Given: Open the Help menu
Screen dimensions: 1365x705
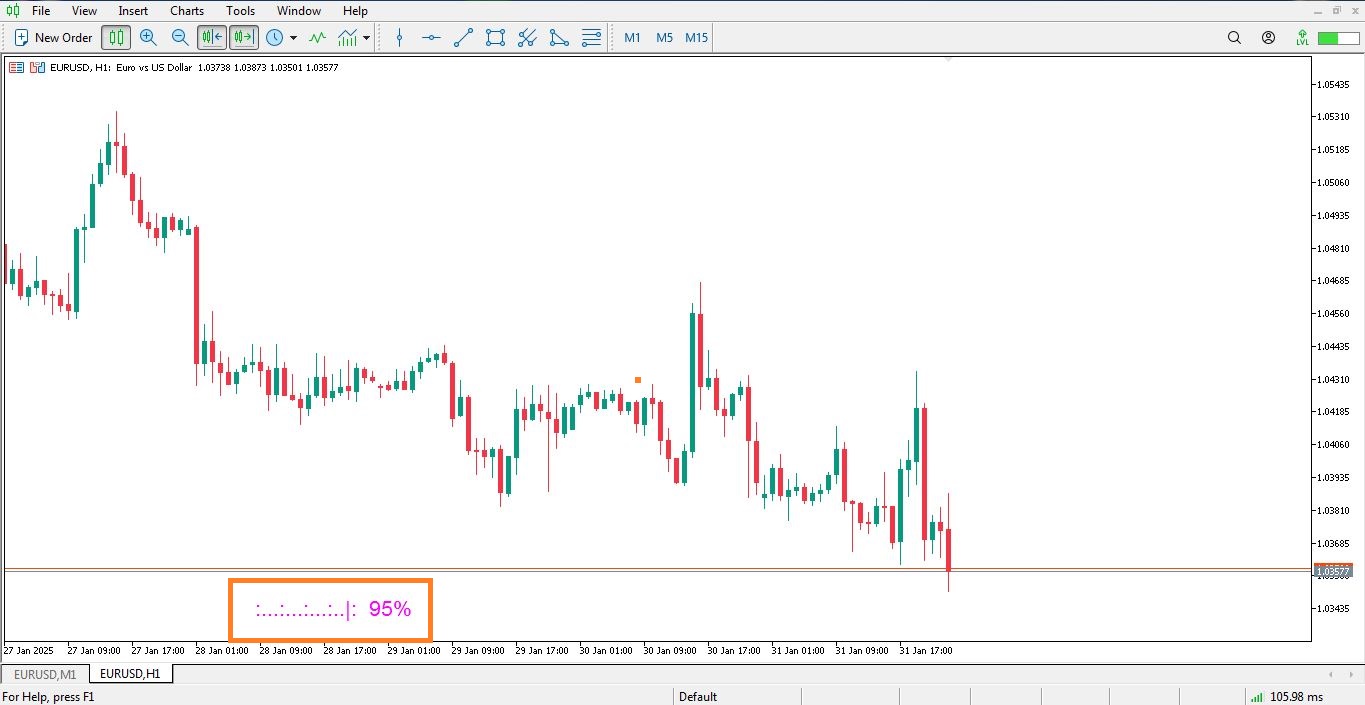Looking at the screenshot, I should [355, 11].
